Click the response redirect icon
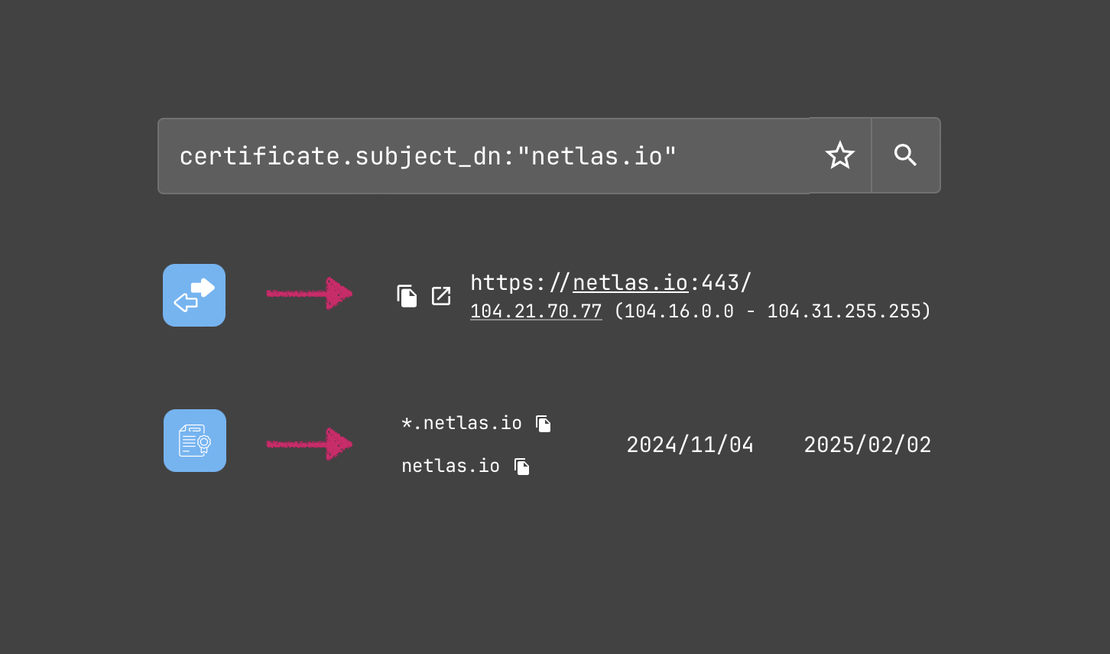This screenshot has width=1110, height=654. click(x=194, y=295)
